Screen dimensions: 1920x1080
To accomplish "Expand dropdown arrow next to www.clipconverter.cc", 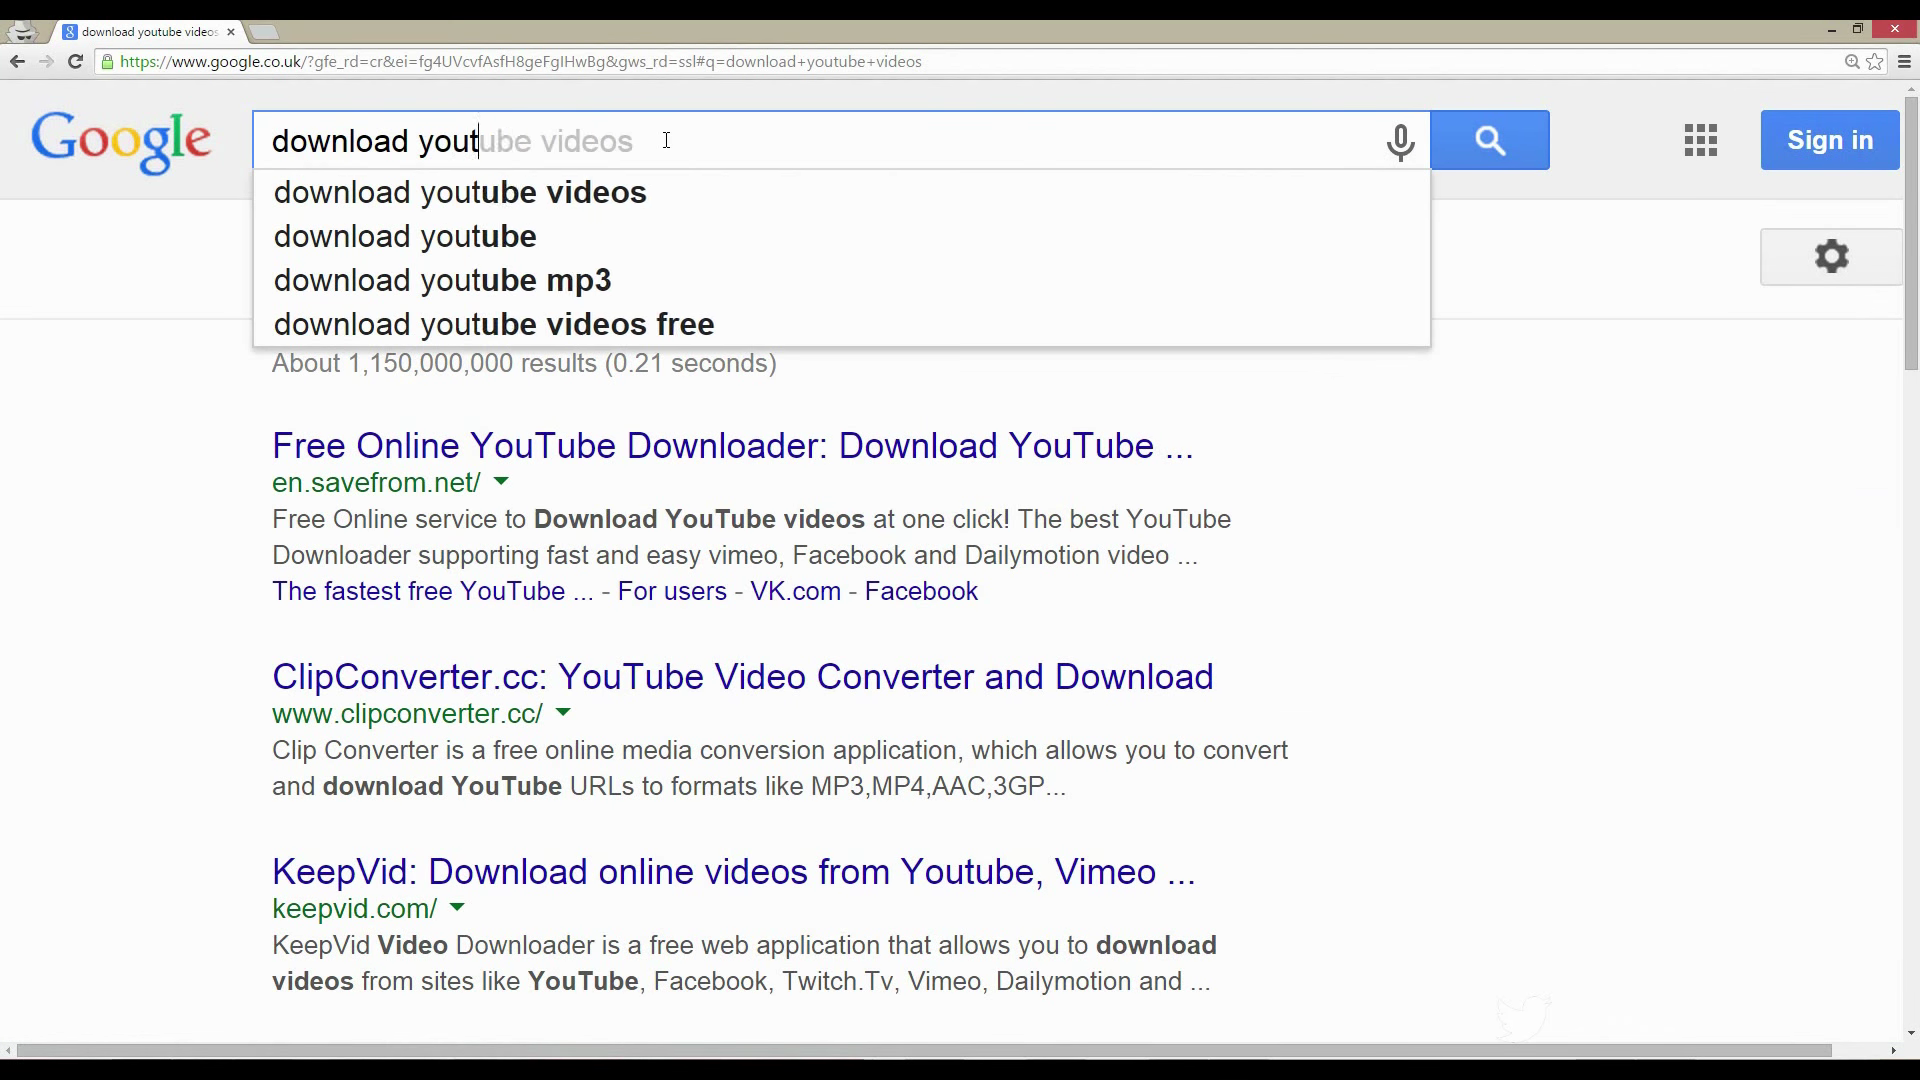I will 563,713.
